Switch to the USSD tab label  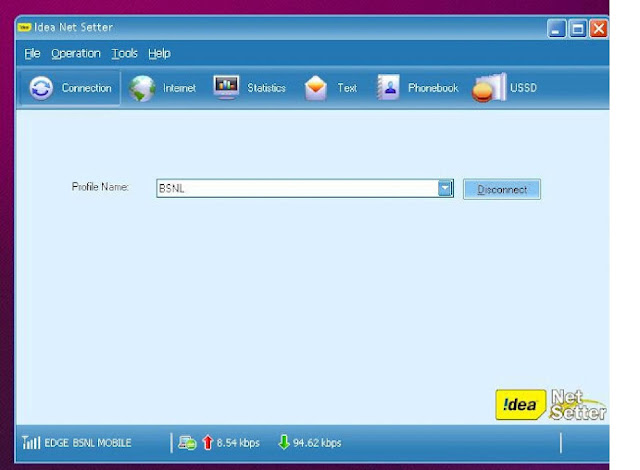tap(523, 88)
